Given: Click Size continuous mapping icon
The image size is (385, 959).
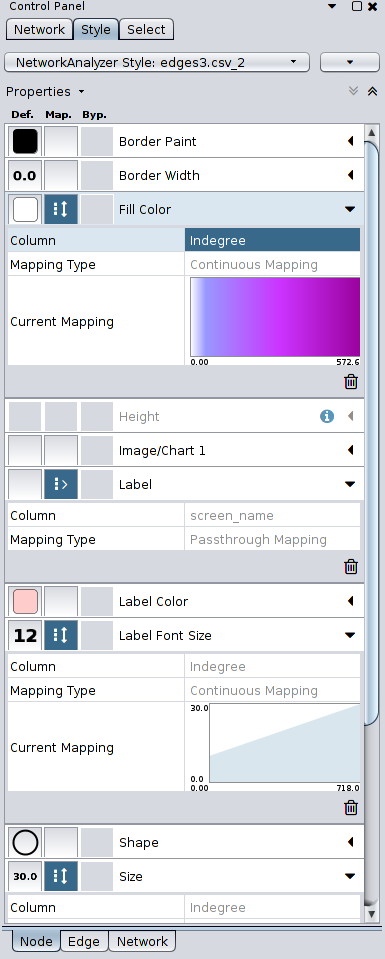Looking at the screenshot, I should coord(61,876).
